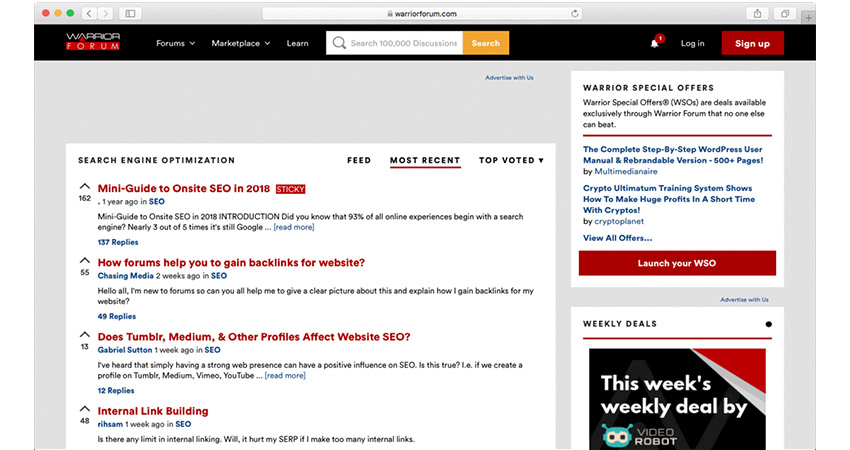Open the Safari share button

[757, 14]
